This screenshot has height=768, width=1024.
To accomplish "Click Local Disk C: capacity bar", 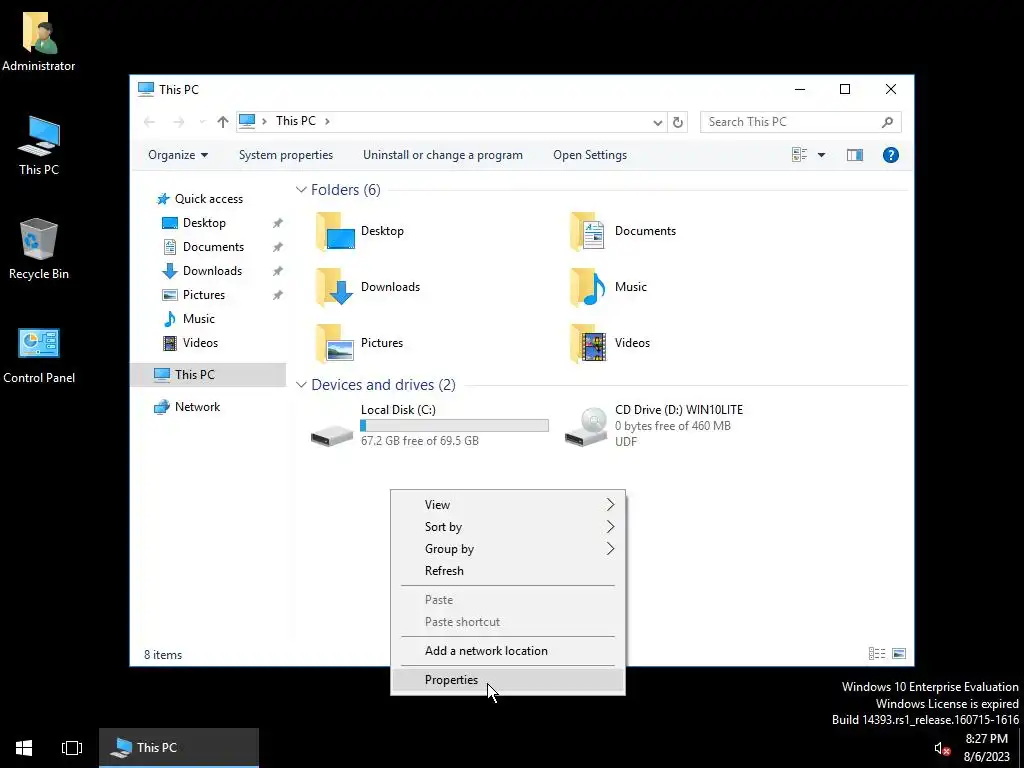I will pyautogui.click(x=455, y=426).
